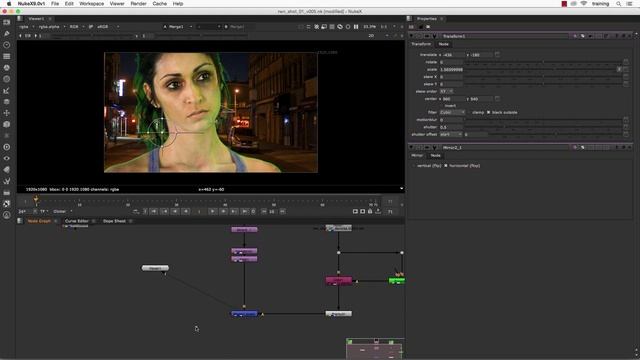
Task: Open the shutter offset start dropdown
Action: tap(451, 134)
